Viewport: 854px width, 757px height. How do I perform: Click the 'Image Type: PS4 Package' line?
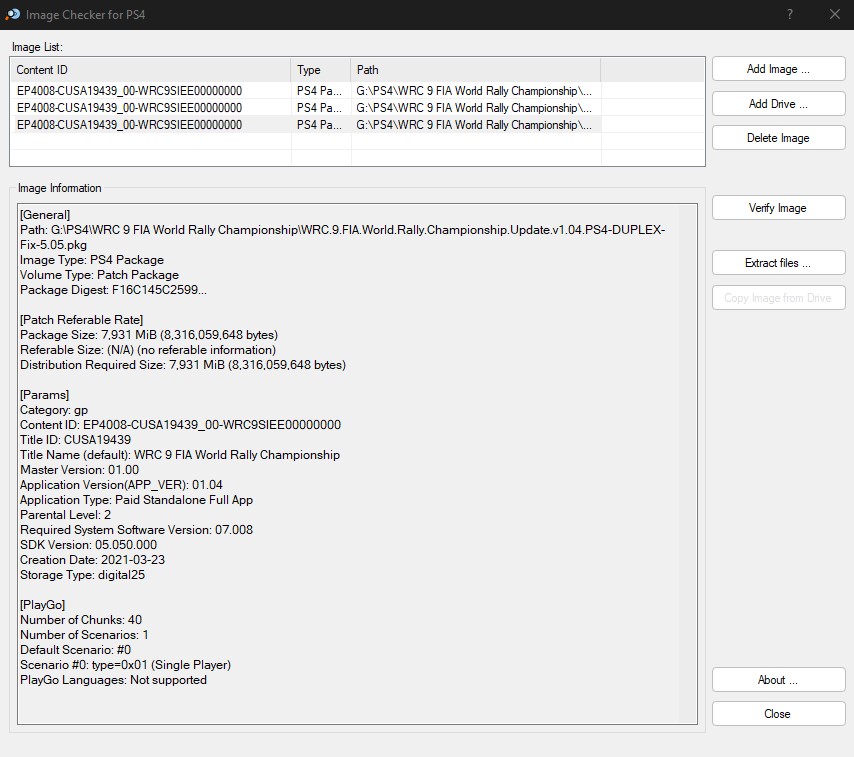pos(92,260)
